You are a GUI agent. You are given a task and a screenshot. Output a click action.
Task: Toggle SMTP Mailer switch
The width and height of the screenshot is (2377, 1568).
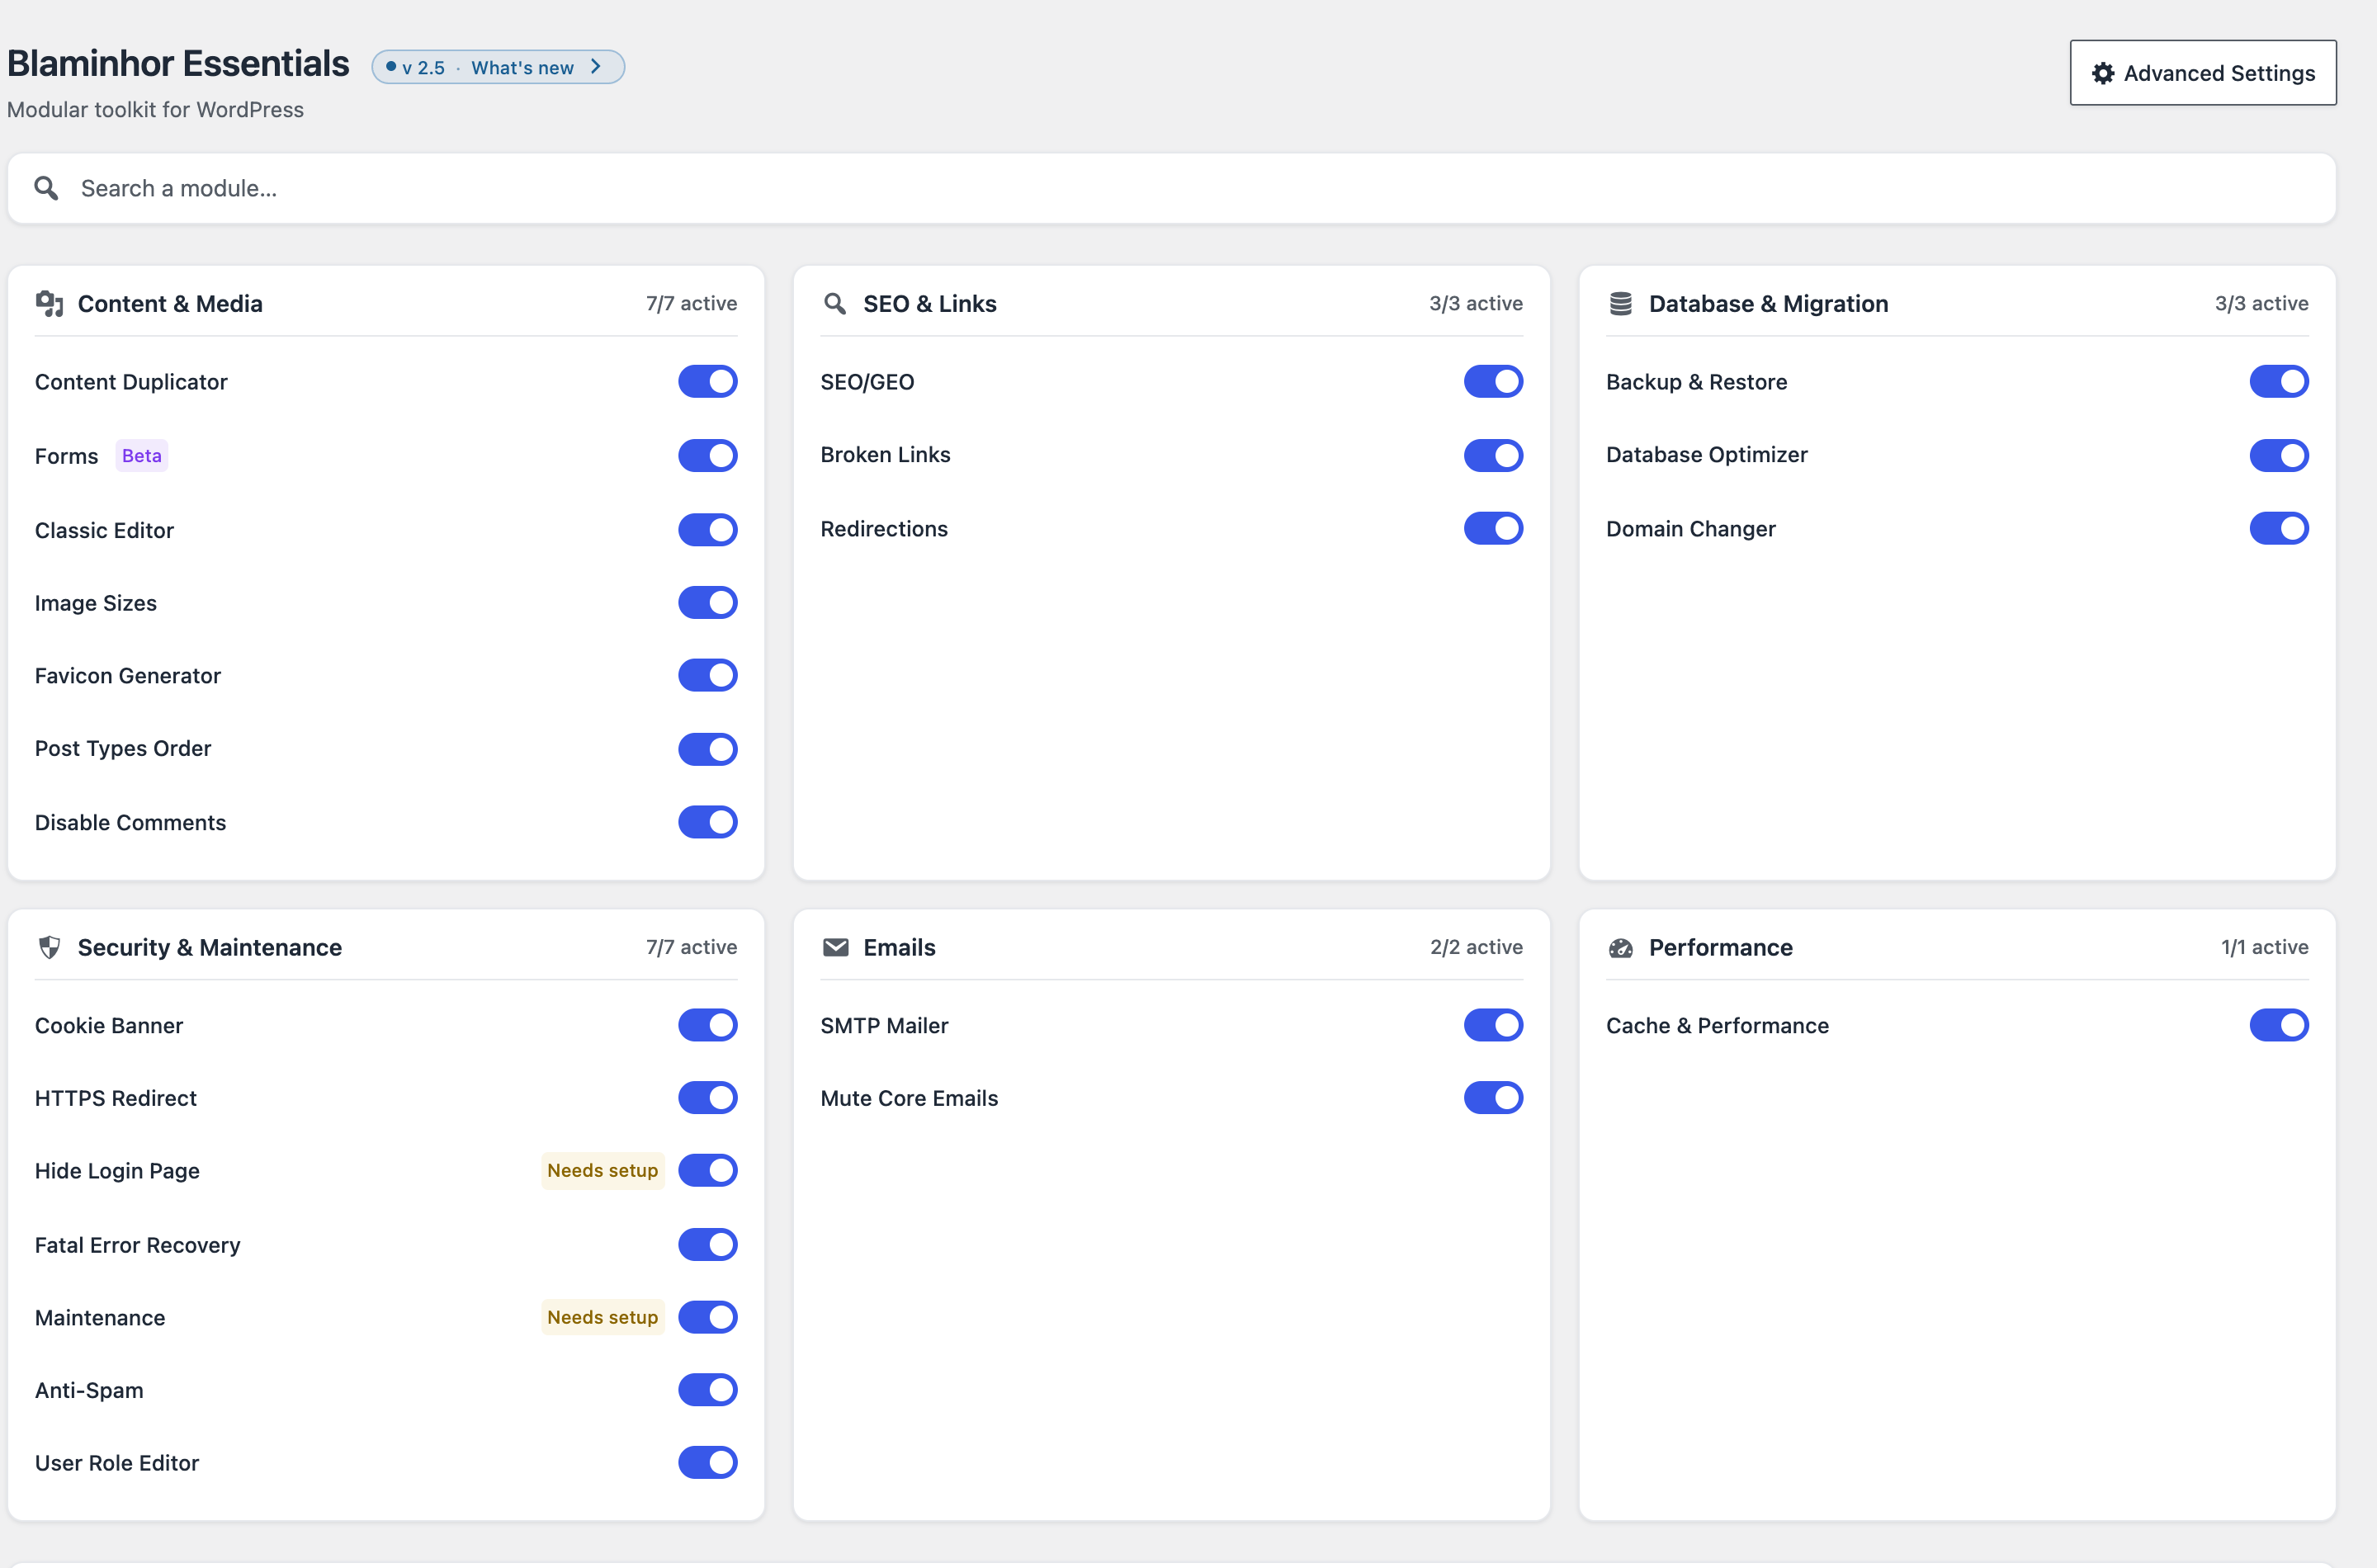1494,1025
